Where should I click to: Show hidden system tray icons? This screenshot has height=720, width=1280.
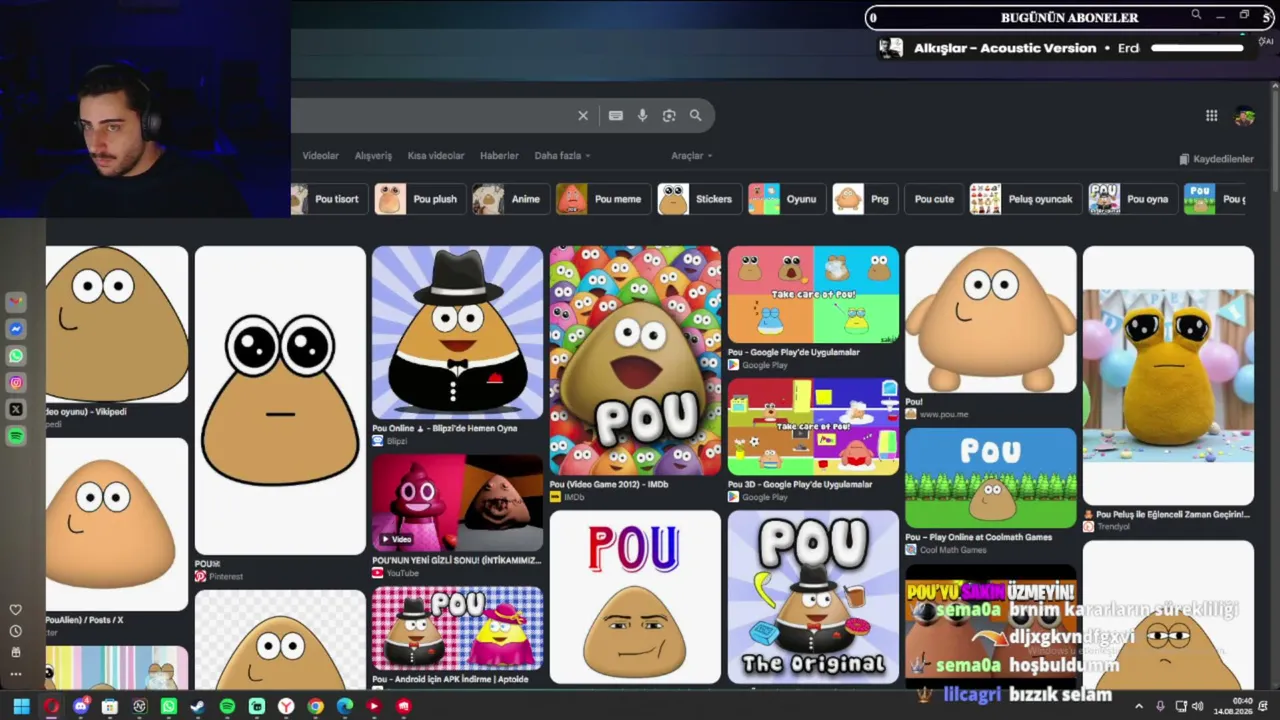[1138, 707]
